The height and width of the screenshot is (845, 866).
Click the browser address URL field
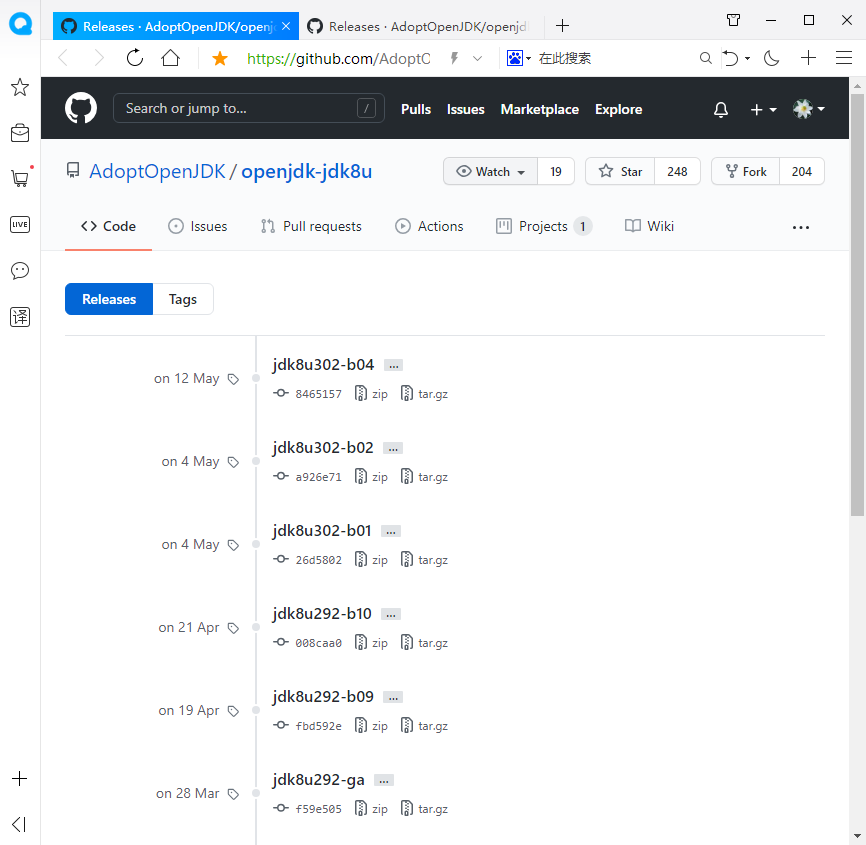[339, 59]
